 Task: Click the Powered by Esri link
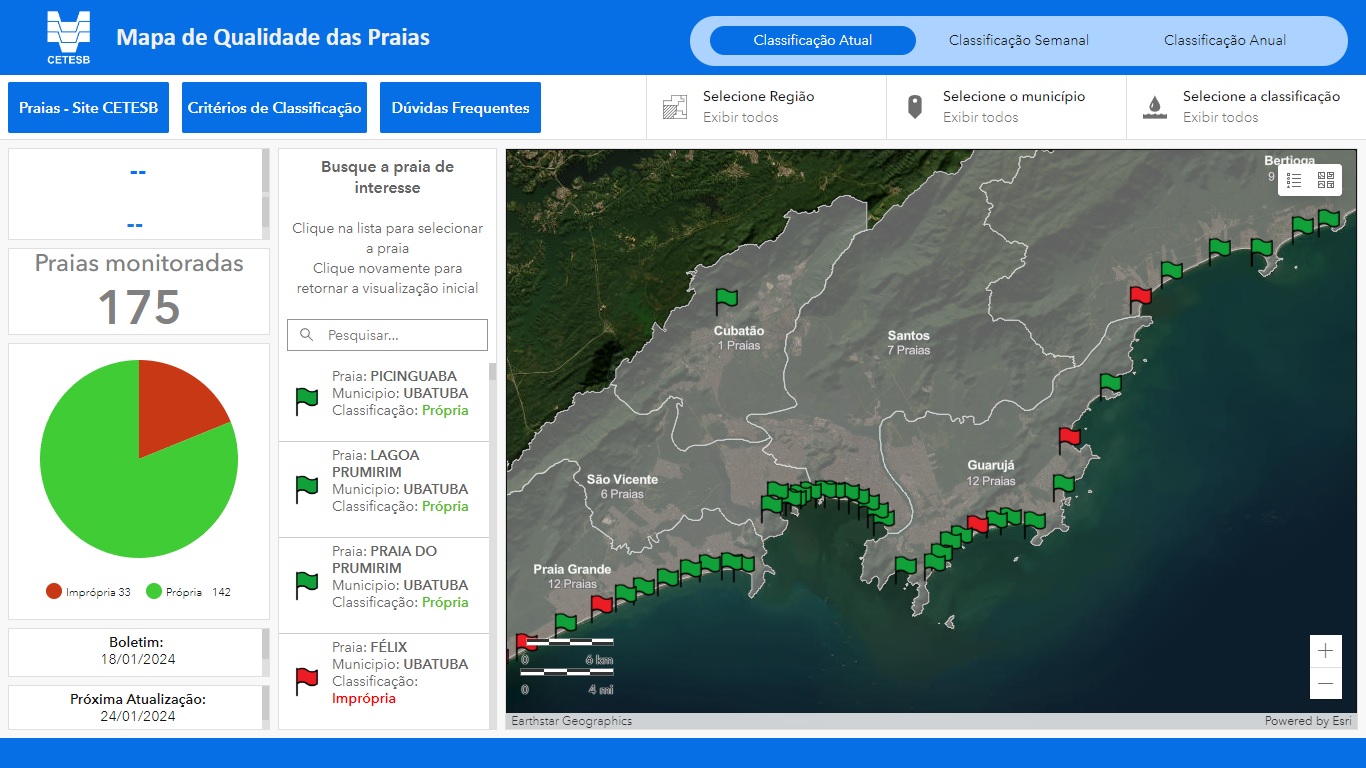[1310, 720]
